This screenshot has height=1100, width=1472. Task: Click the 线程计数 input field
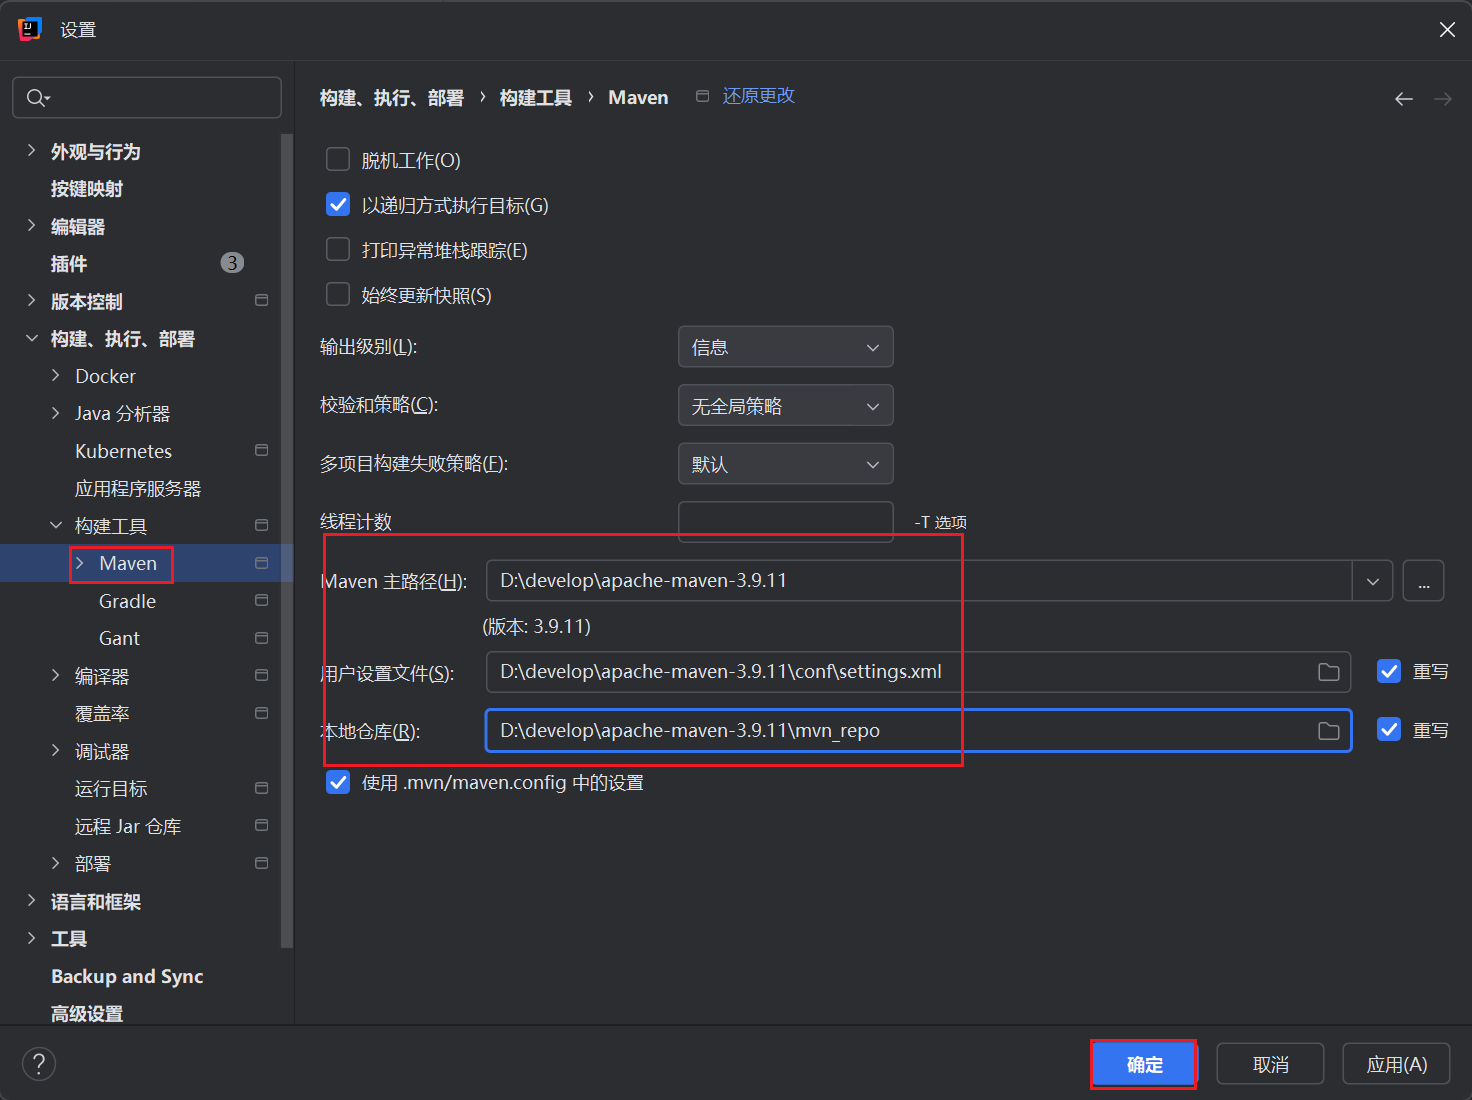tap(786, 522)
